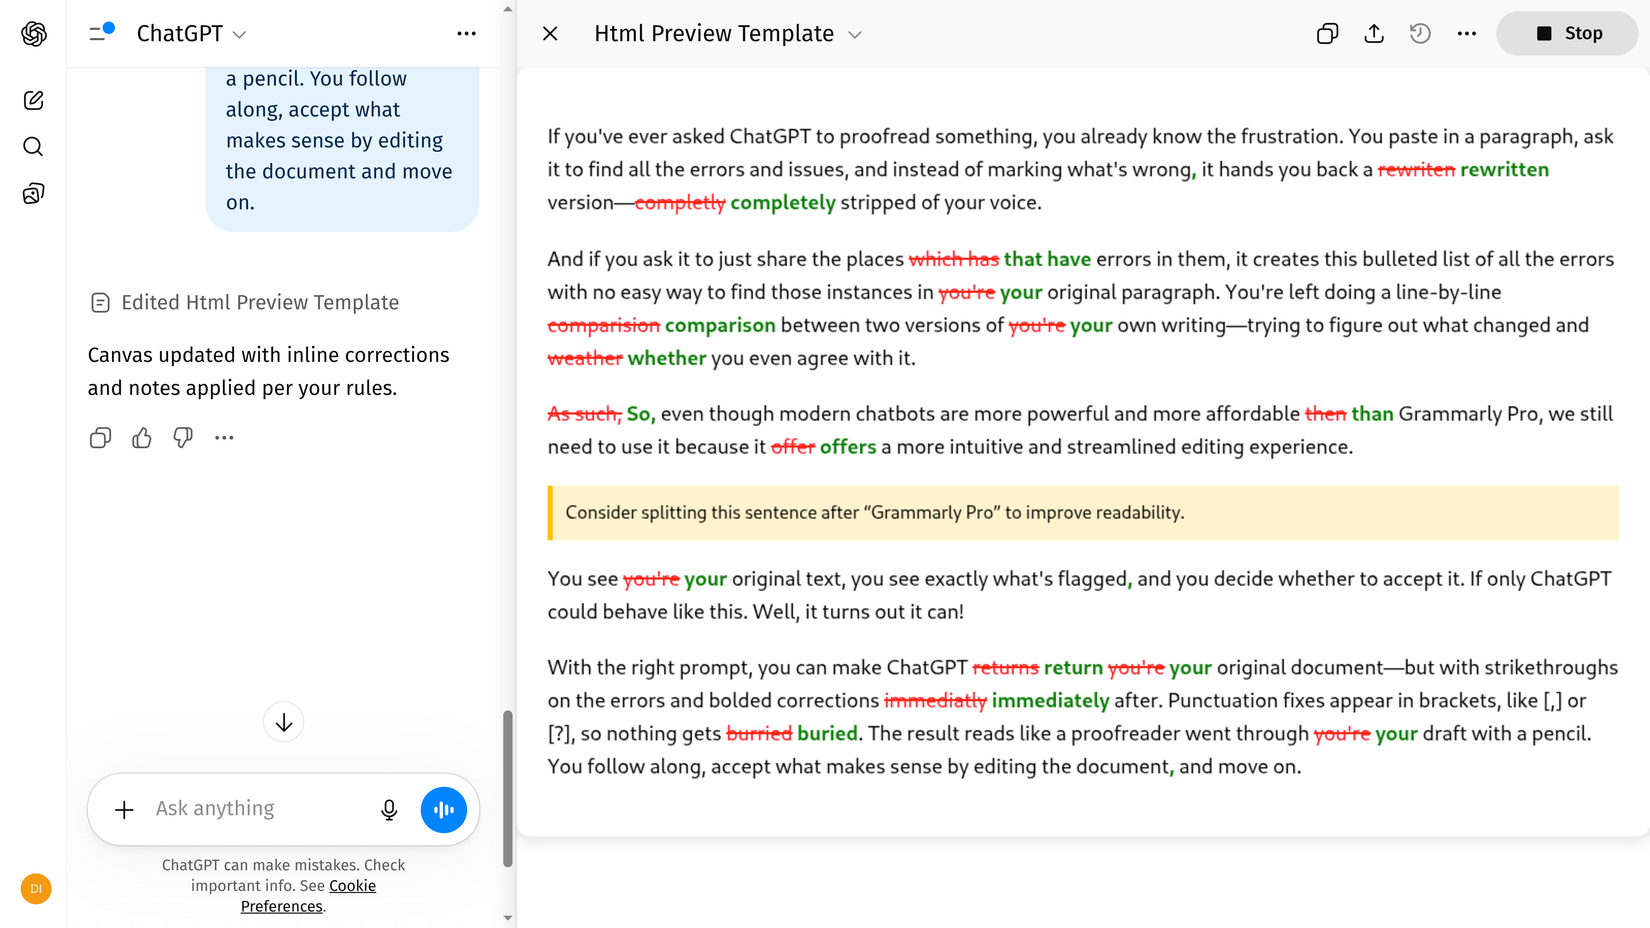Copy the canvas content using the copy icon

click(1327, 33)
